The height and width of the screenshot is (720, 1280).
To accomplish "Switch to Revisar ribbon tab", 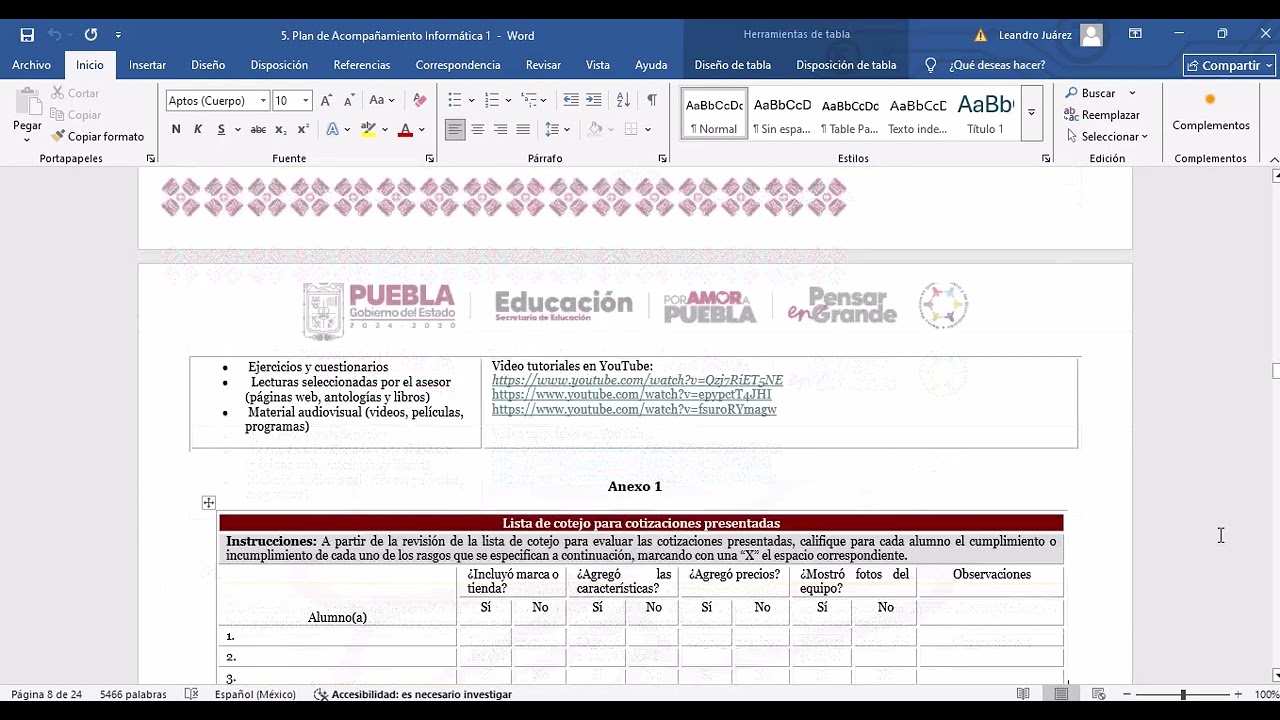I will pos(543,65).
